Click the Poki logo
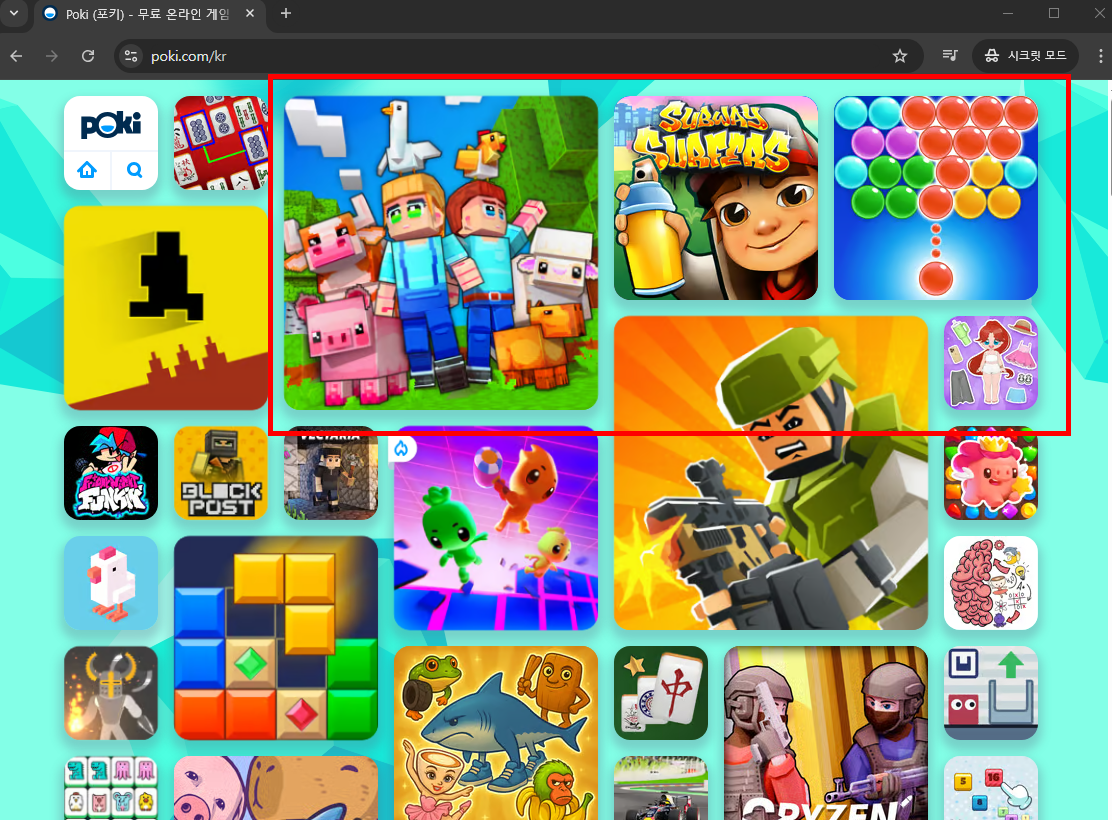This screenshot has height=820, width=1112. 111,125
